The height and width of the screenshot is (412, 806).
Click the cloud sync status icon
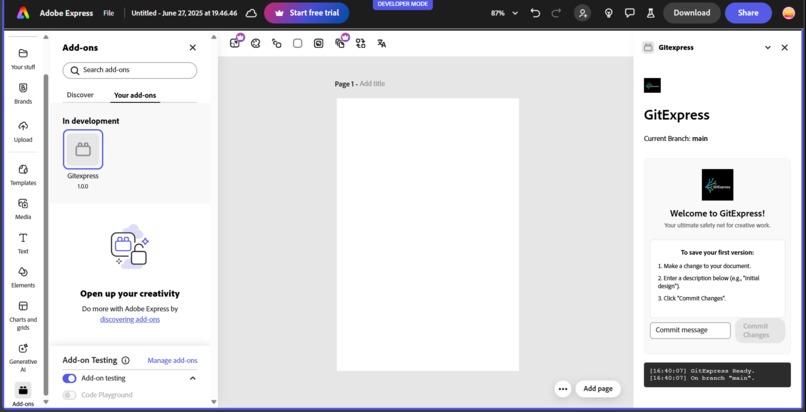[x=251, y=13]
